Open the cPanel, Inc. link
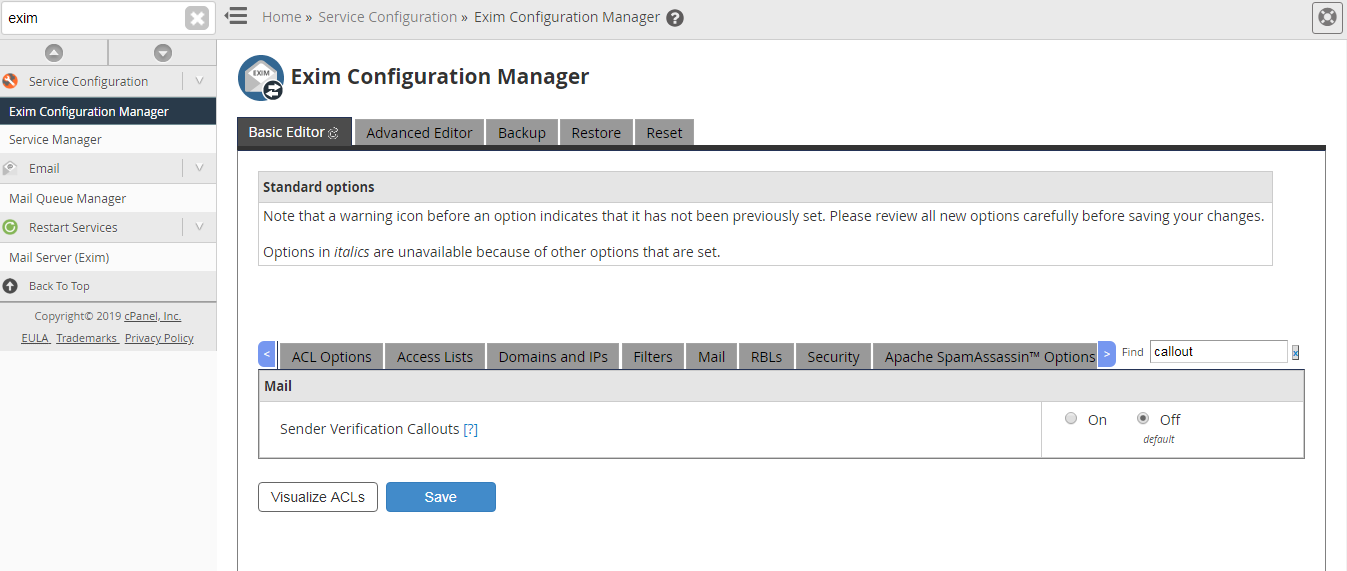Viewport: 1347px width, 571px height. [153, 316]
